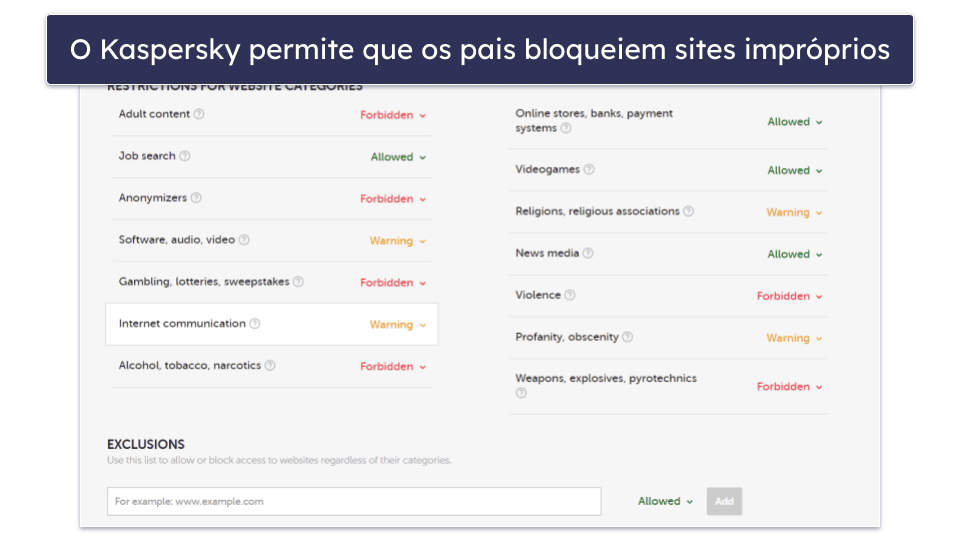Image resolution: width=960 pixels, height=540 pixels.
Task: Change Videogames Allowed setting
Action: coord(795,170)
